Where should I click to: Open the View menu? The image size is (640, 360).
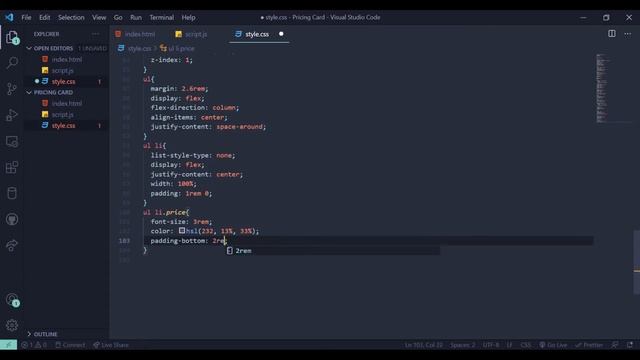point(99,18)
